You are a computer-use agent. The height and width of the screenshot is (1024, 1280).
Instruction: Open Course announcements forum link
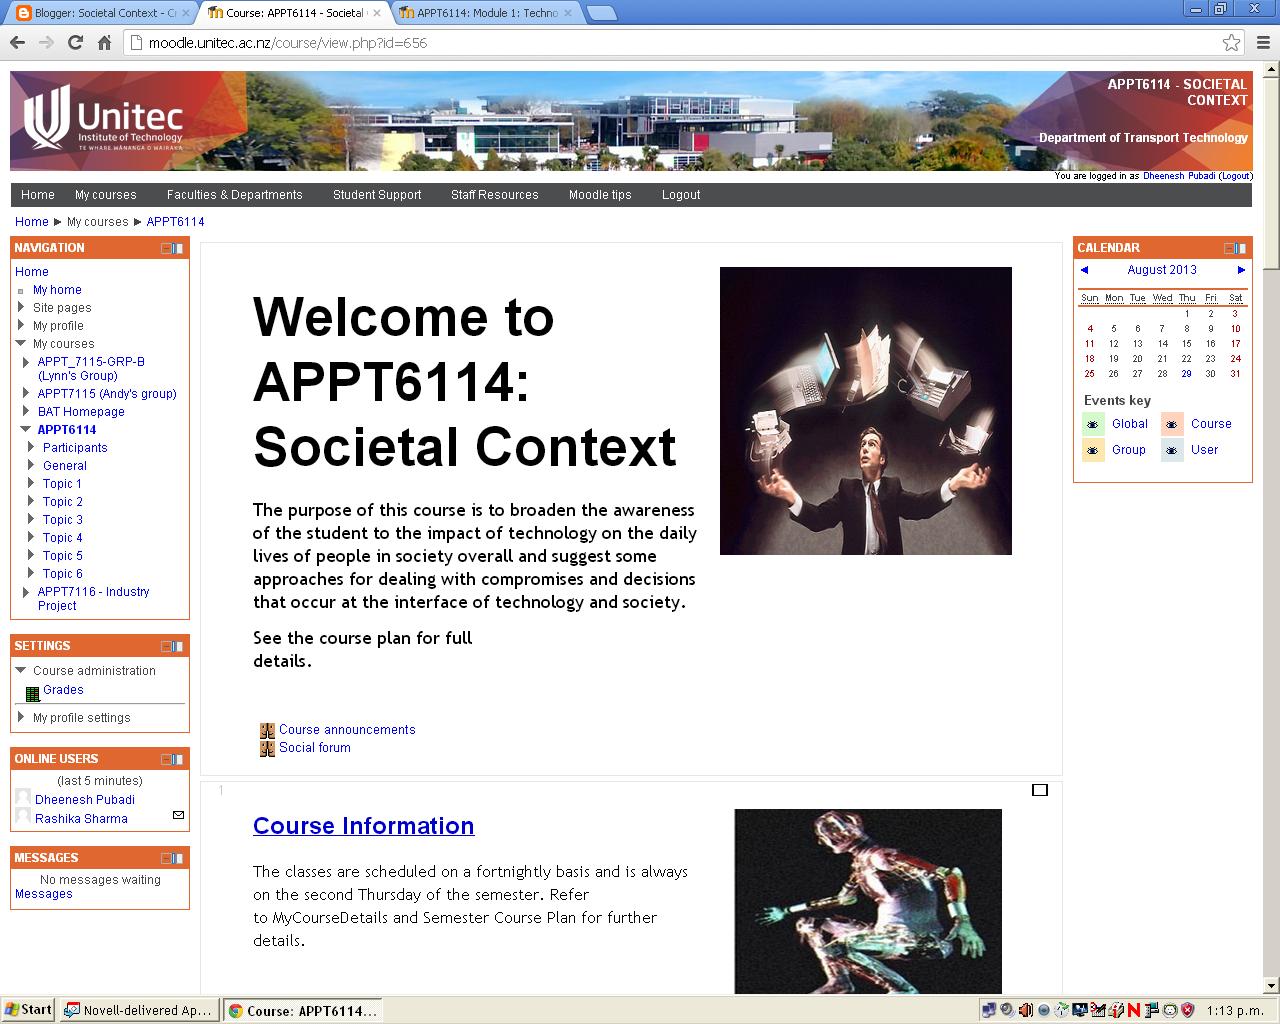point(347,730)
